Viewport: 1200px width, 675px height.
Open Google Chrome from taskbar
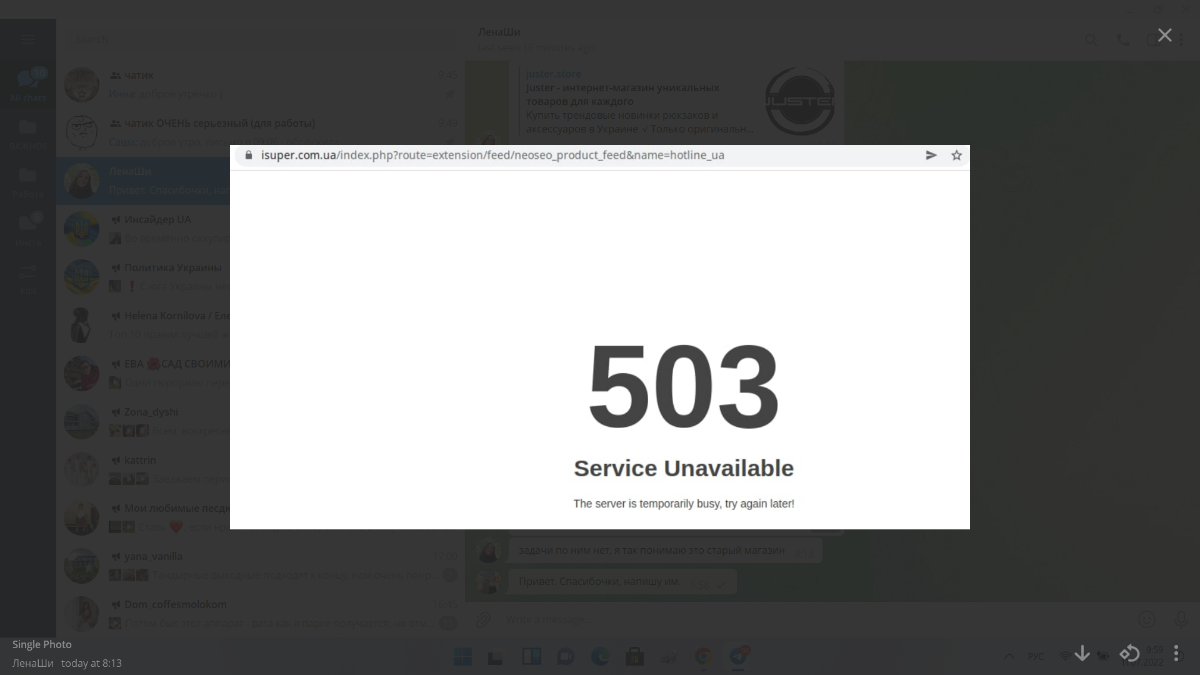point(703,657)
